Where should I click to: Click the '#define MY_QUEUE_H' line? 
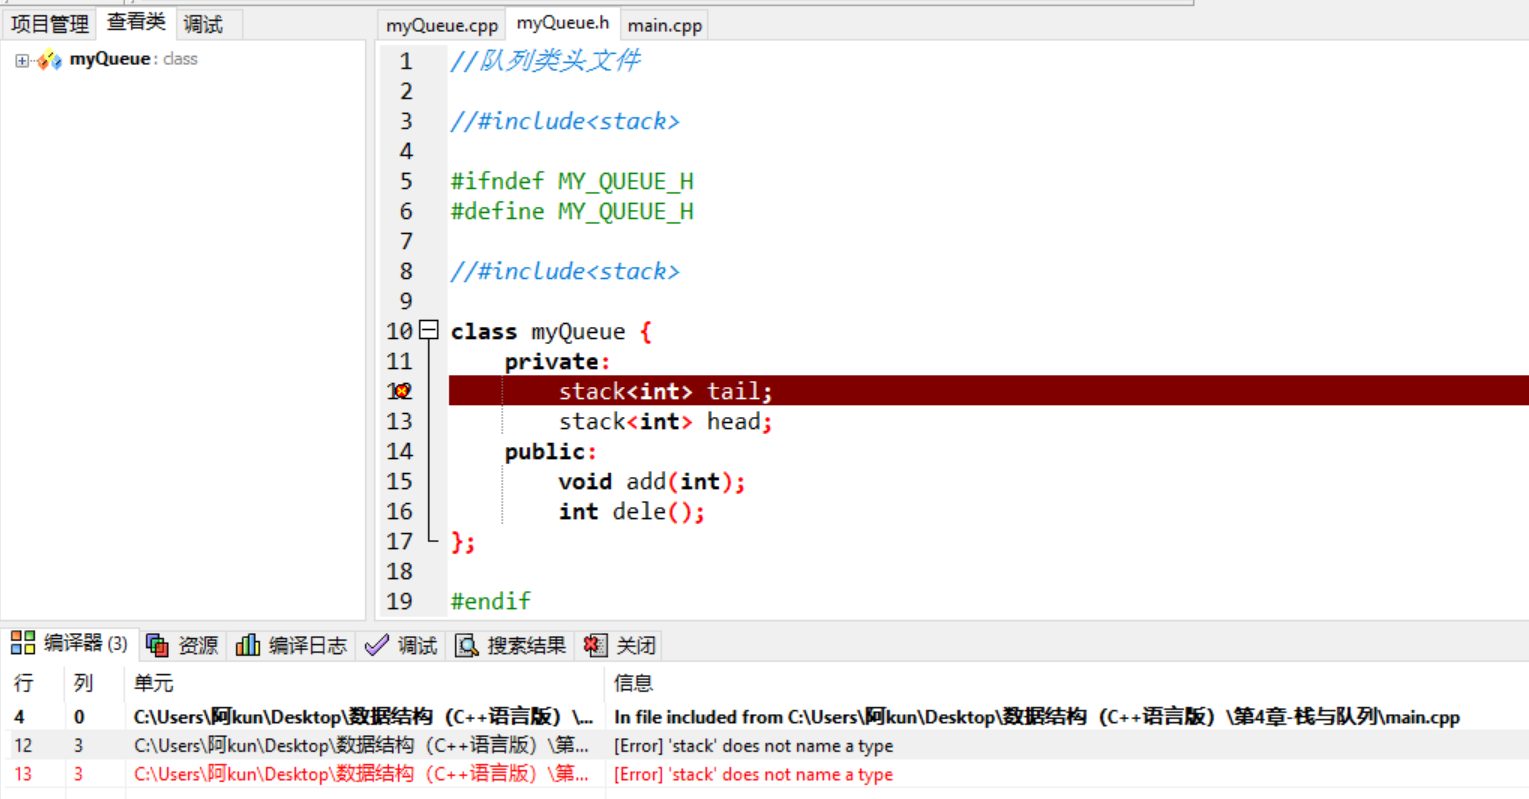point(572,211)
